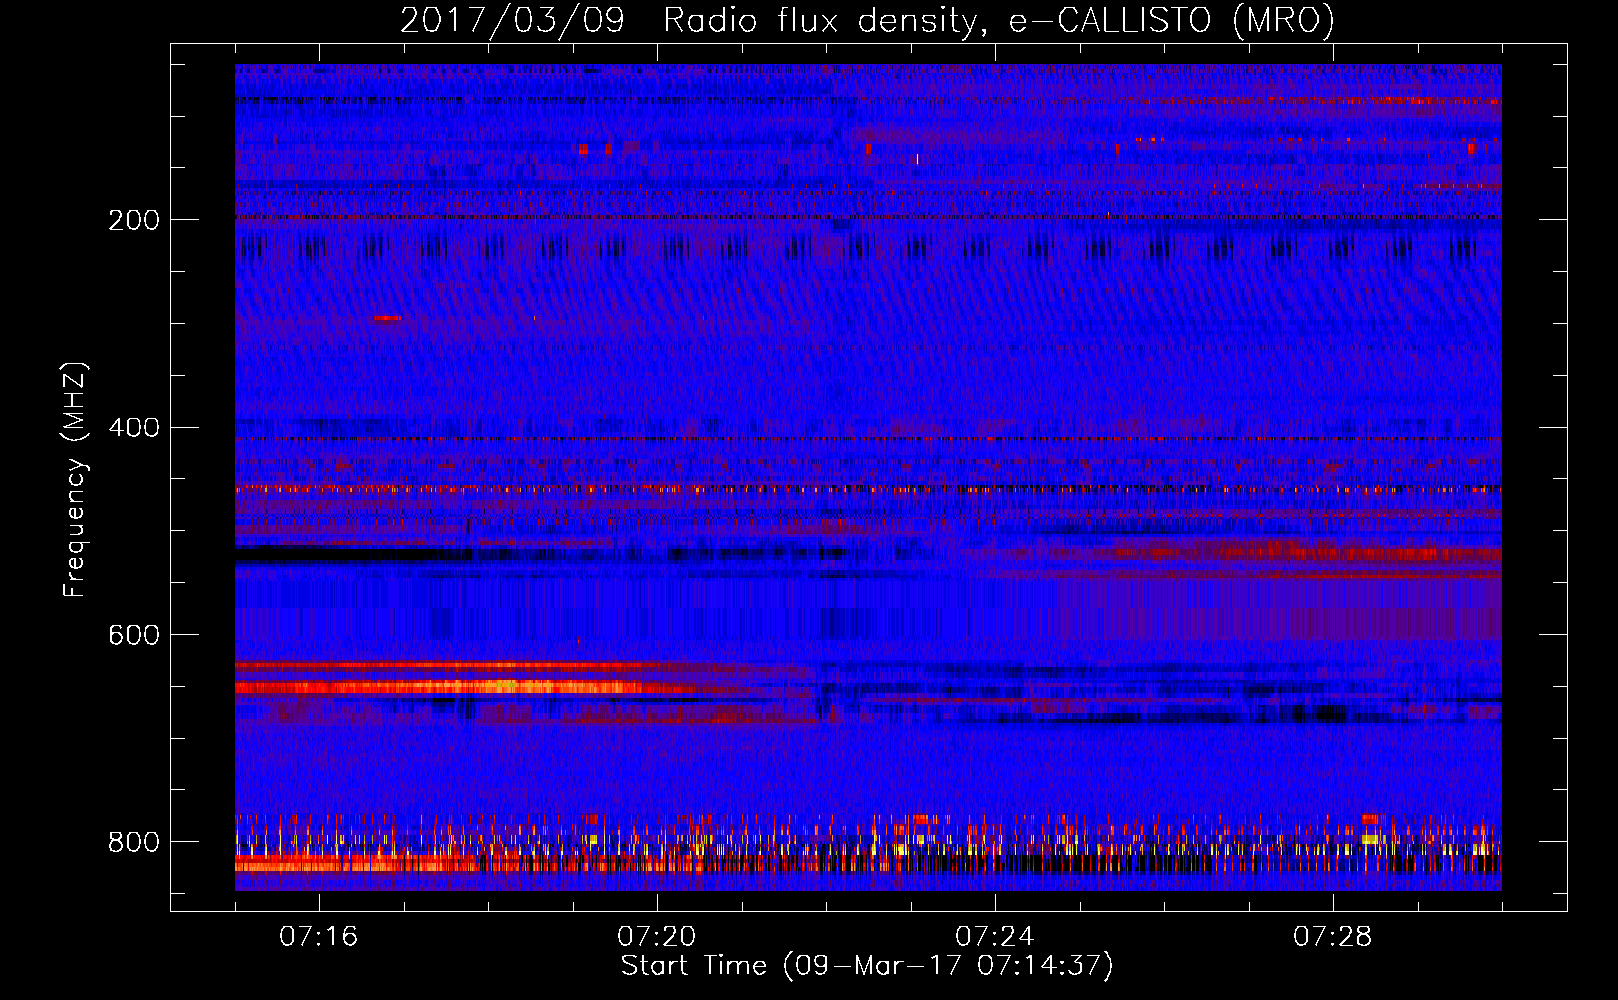Click the 'Start Time (09-Mar-17 07:14:37)' label
This screenshot has height=1000, width=1618.
(867, 966)
